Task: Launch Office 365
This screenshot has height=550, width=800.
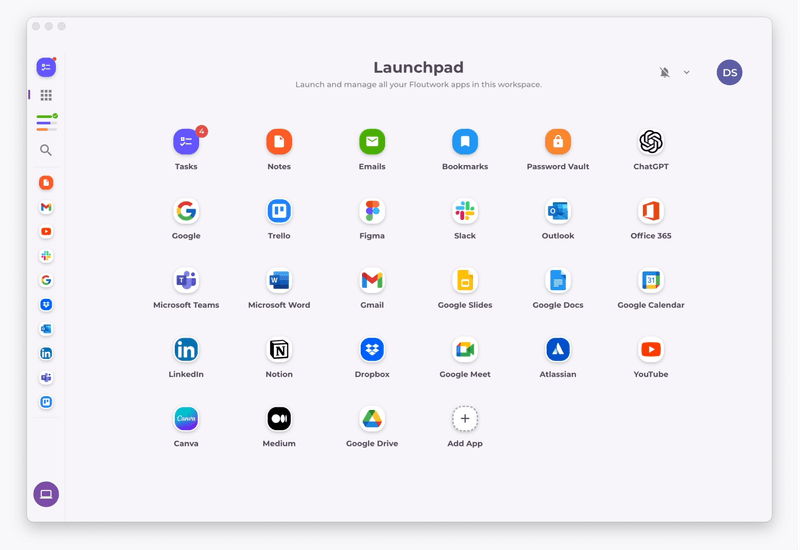Action: [x=651, y=211]
